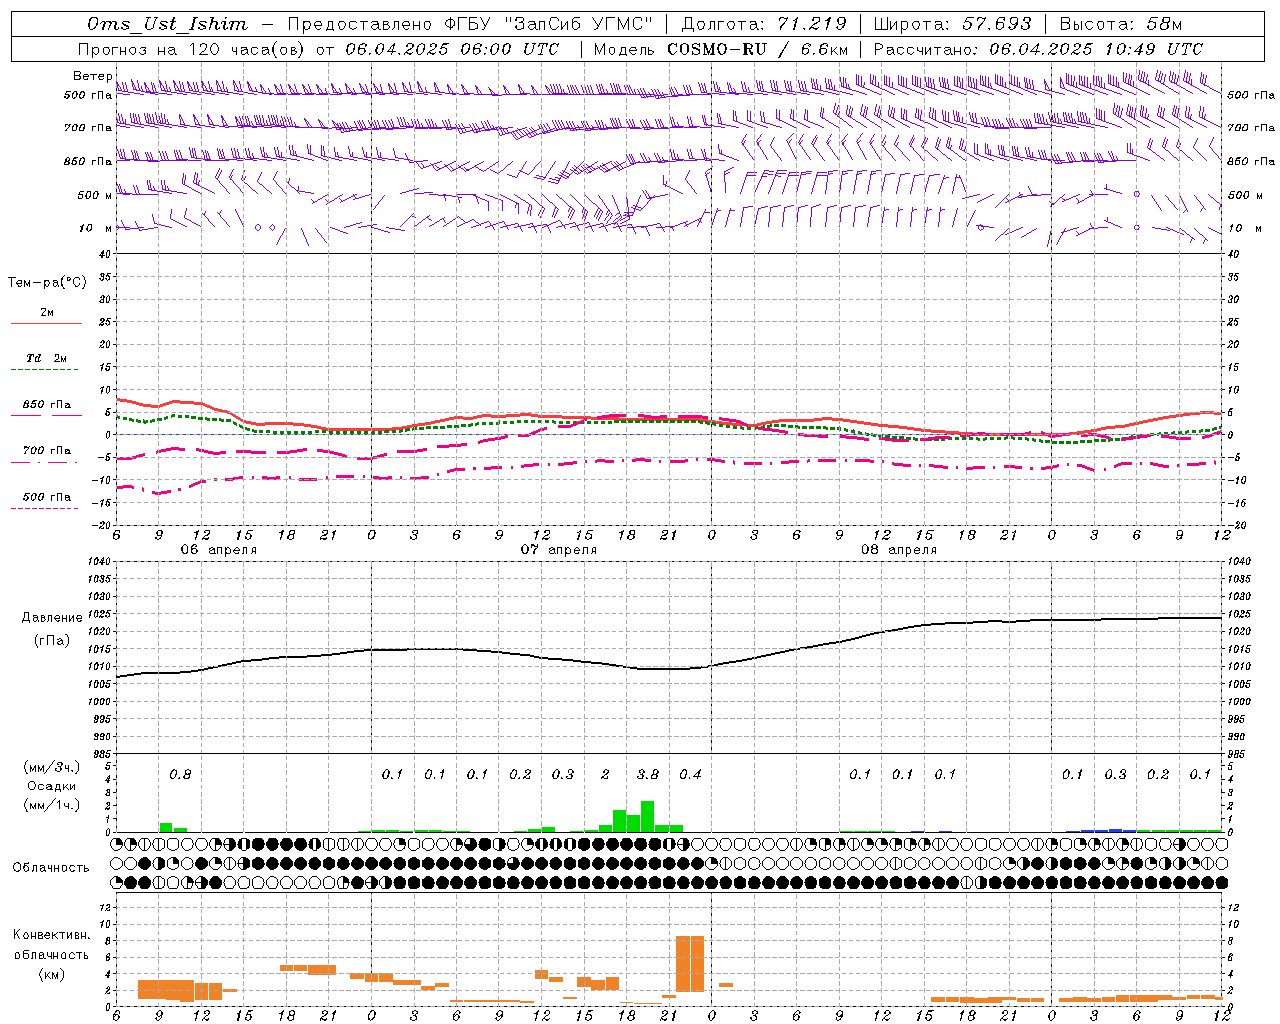Click the station title Oms_Ust_Ishim
The width and height of the screenshot is (1280, 1024).
[x=167, y=24]
